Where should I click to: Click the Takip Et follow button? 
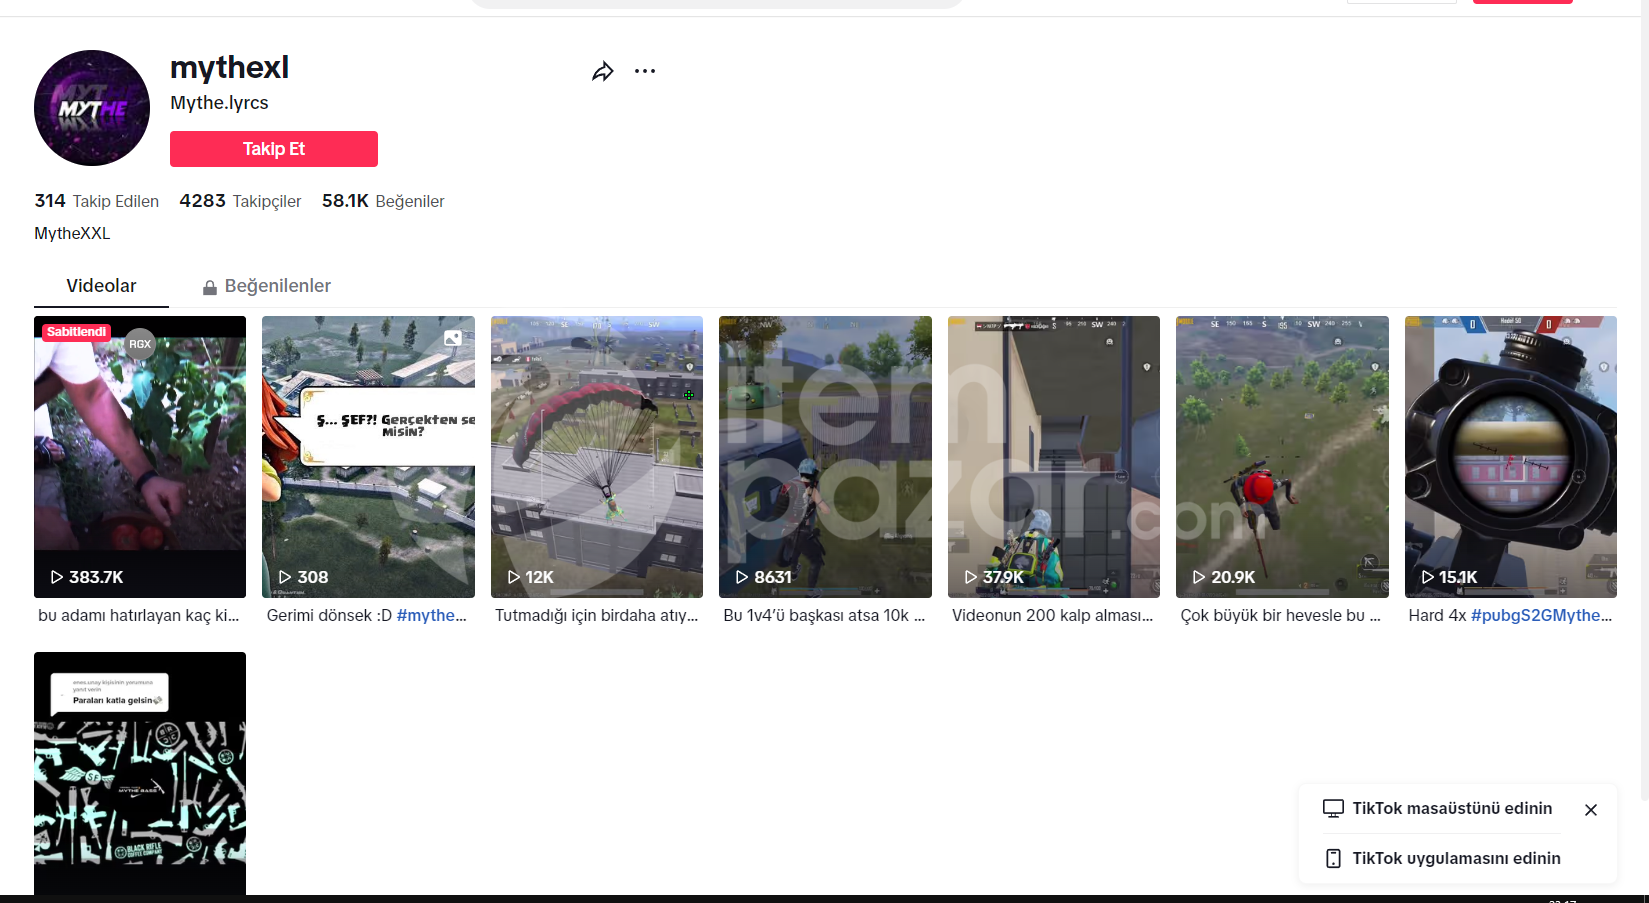(x=274, y=149)
